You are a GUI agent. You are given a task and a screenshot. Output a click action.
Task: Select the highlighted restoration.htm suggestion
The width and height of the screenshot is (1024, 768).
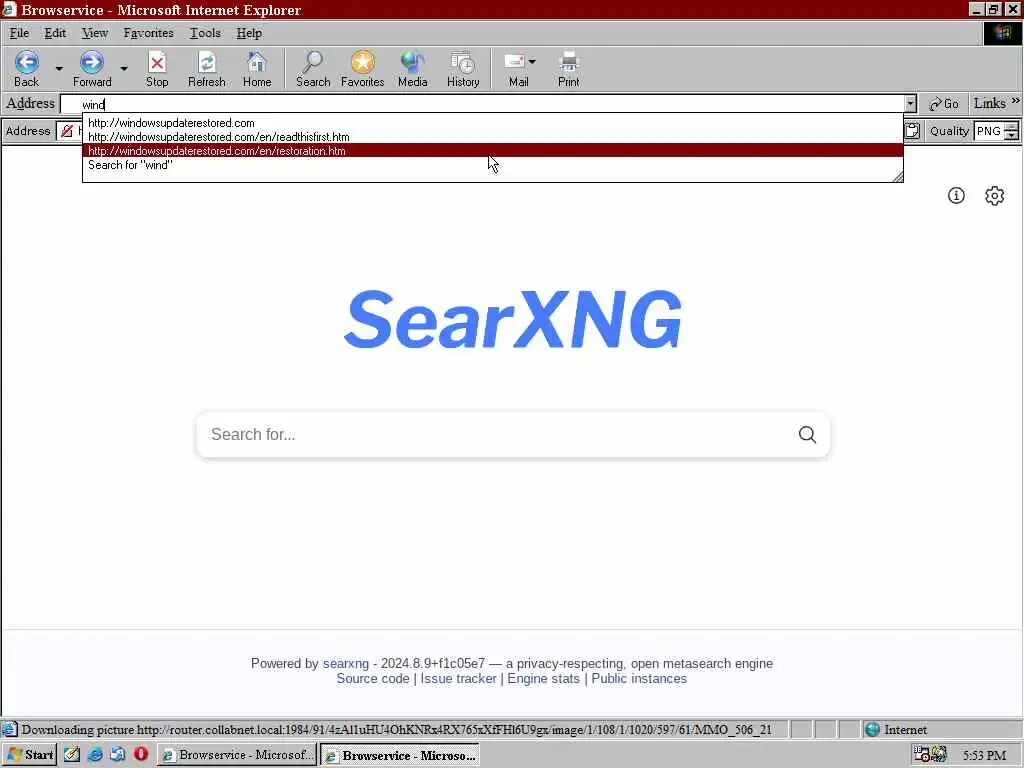[493, 150]
